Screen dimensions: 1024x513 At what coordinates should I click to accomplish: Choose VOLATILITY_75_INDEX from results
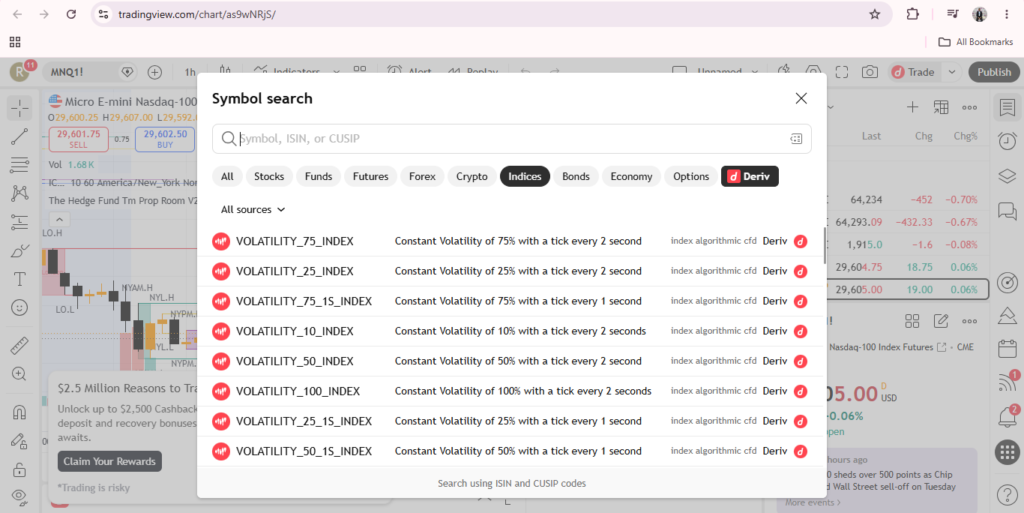tap(511, 241)
